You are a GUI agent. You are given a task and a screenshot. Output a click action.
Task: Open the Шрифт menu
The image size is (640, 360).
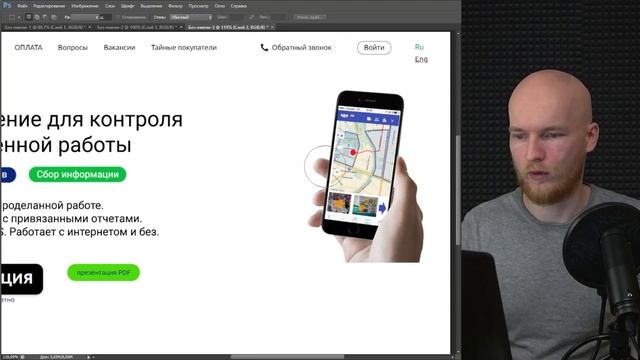click(x=128, y=6)
